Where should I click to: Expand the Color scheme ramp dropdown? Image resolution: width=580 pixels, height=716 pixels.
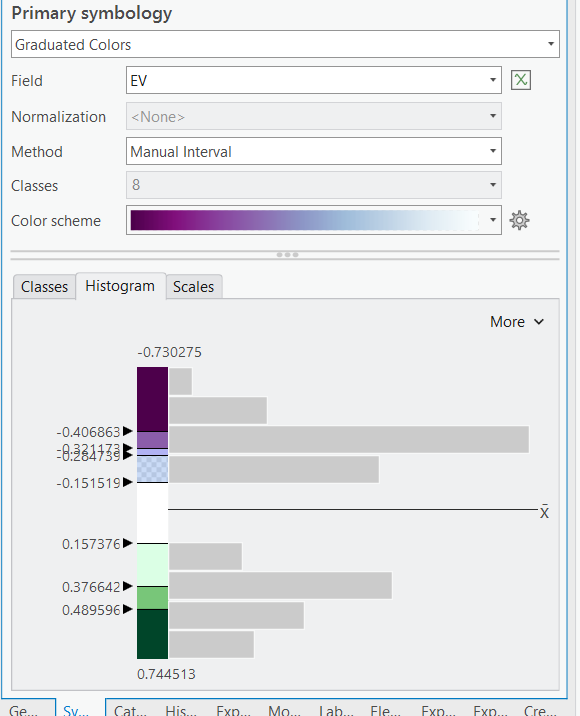tap(314, 220)
